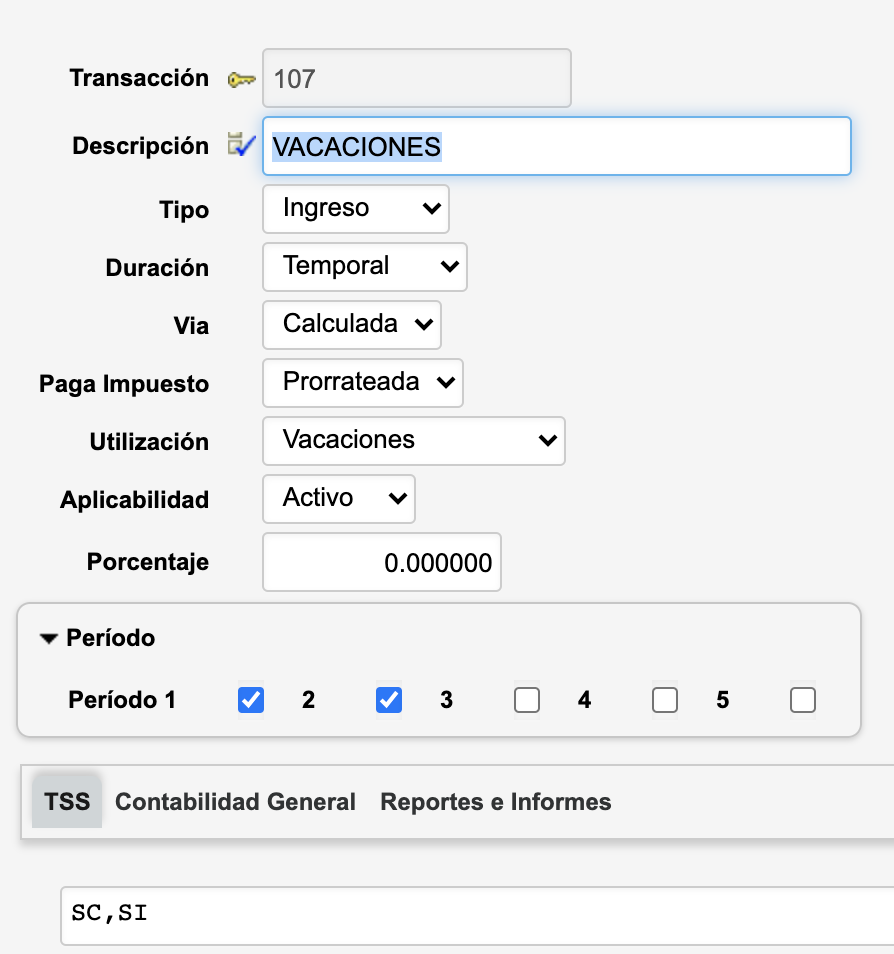The image size is (894, 954).
Task: Uncheck the Período 1 checkbox
Action: tap(251, 700)
